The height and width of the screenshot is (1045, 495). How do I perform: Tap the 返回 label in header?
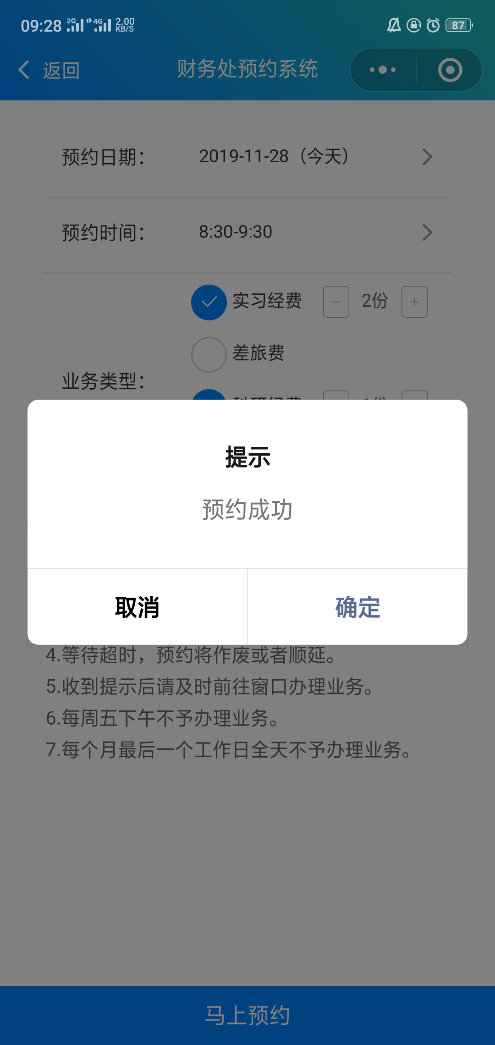[x=61, y=70]
